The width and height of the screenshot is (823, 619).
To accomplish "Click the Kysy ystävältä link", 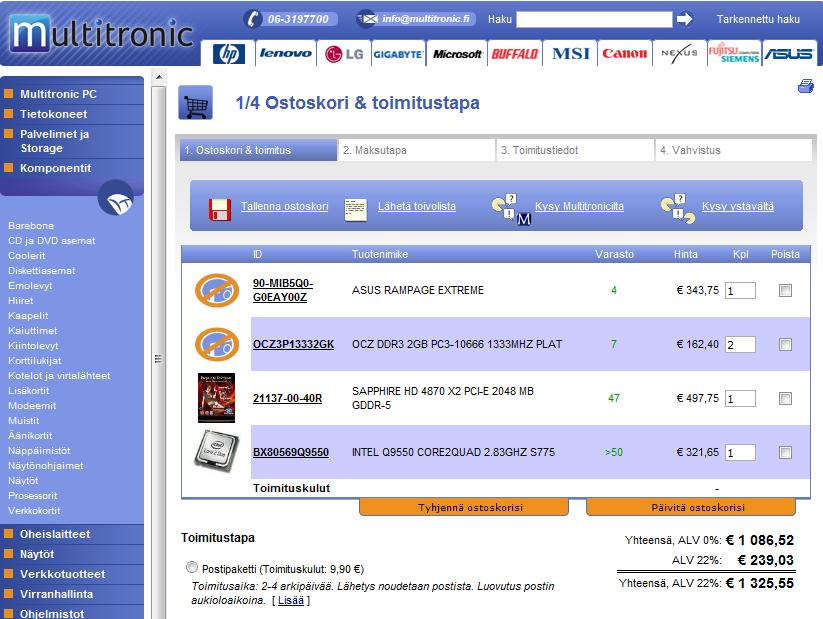I will point(738,206).
